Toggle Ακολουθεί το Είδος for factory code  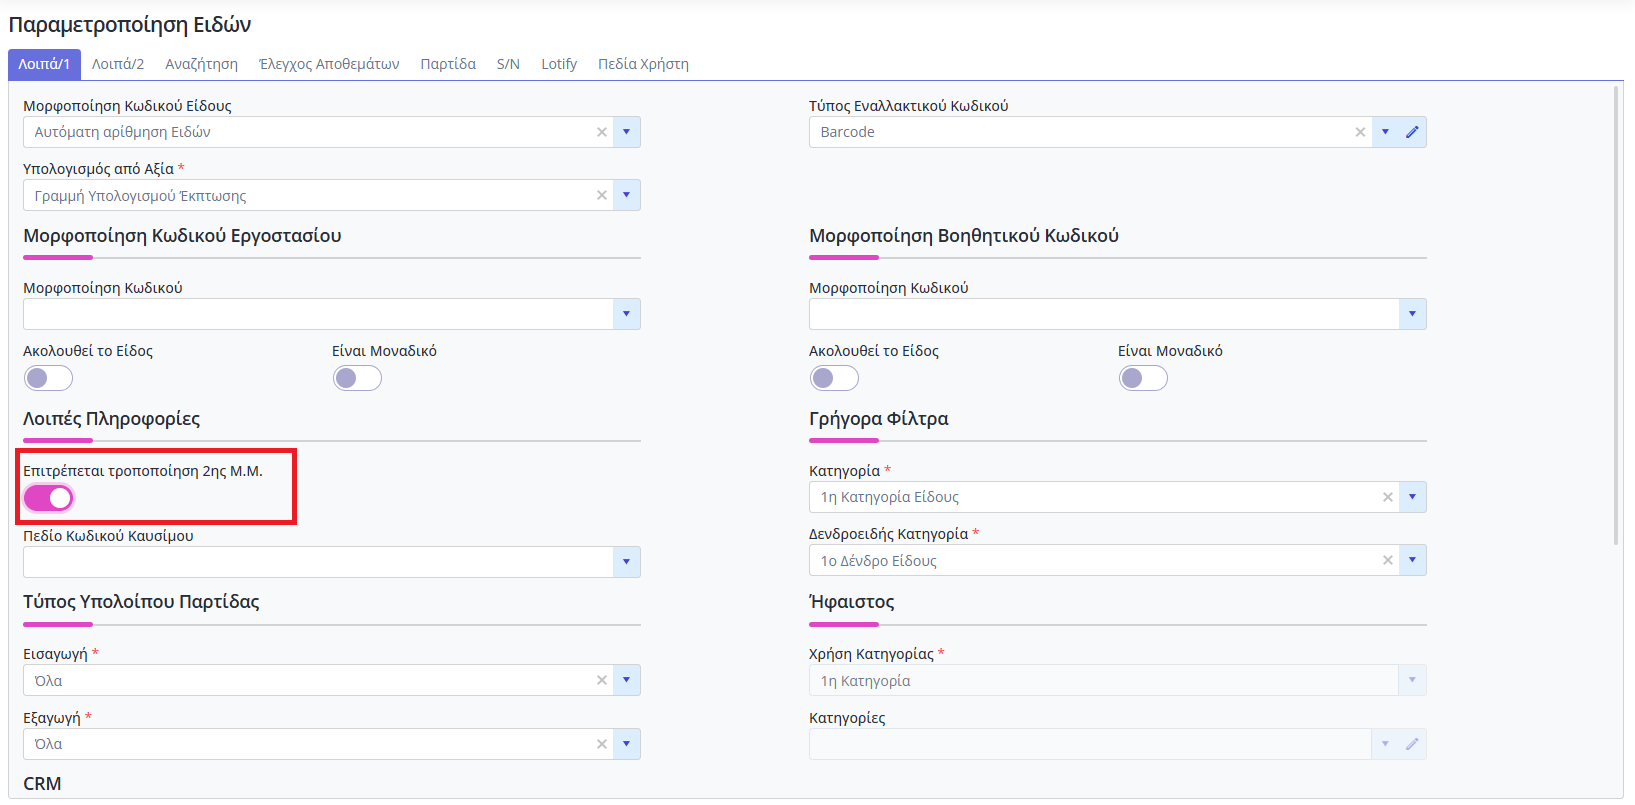coord(49,378)
